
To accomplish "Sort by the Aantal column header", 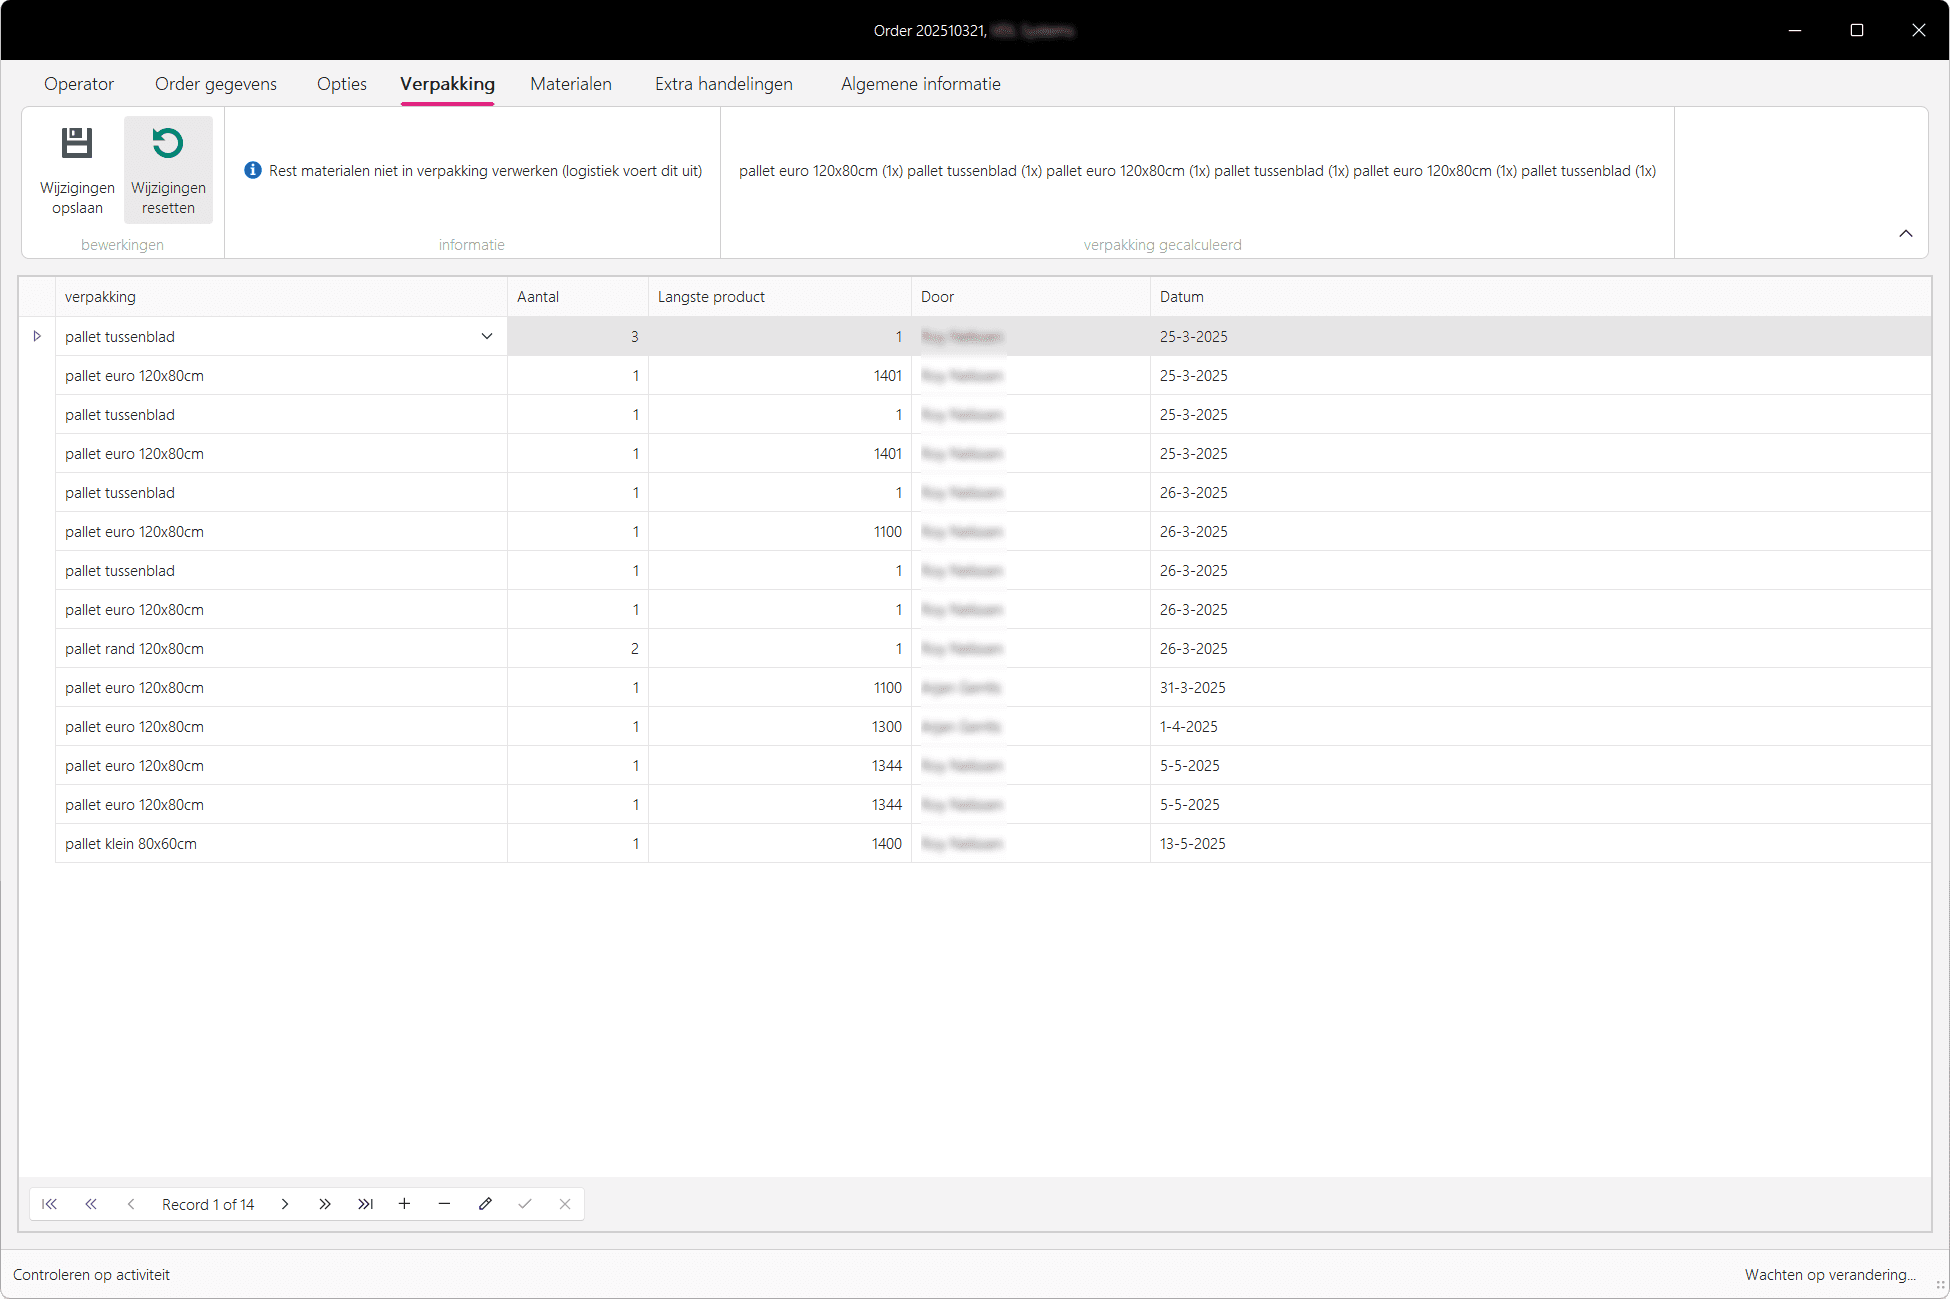I will pyautogui.click(x=537, y=297).
